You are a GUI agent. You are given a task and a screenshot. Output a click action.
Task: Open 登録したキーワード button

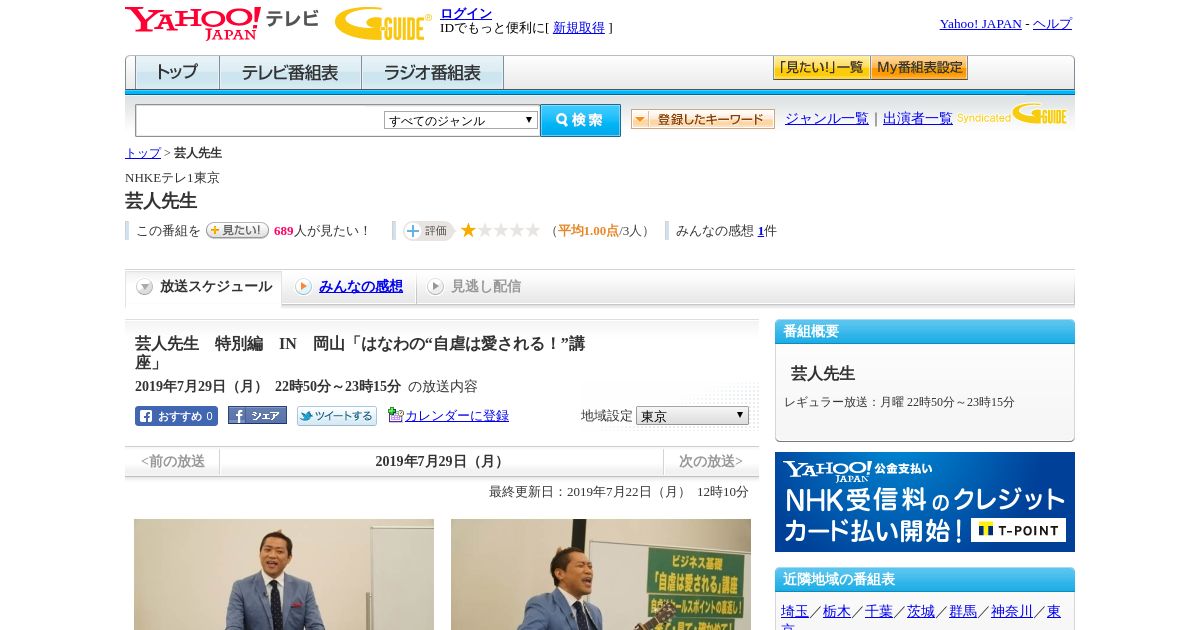pyautogui.click(x=703, y=119)
